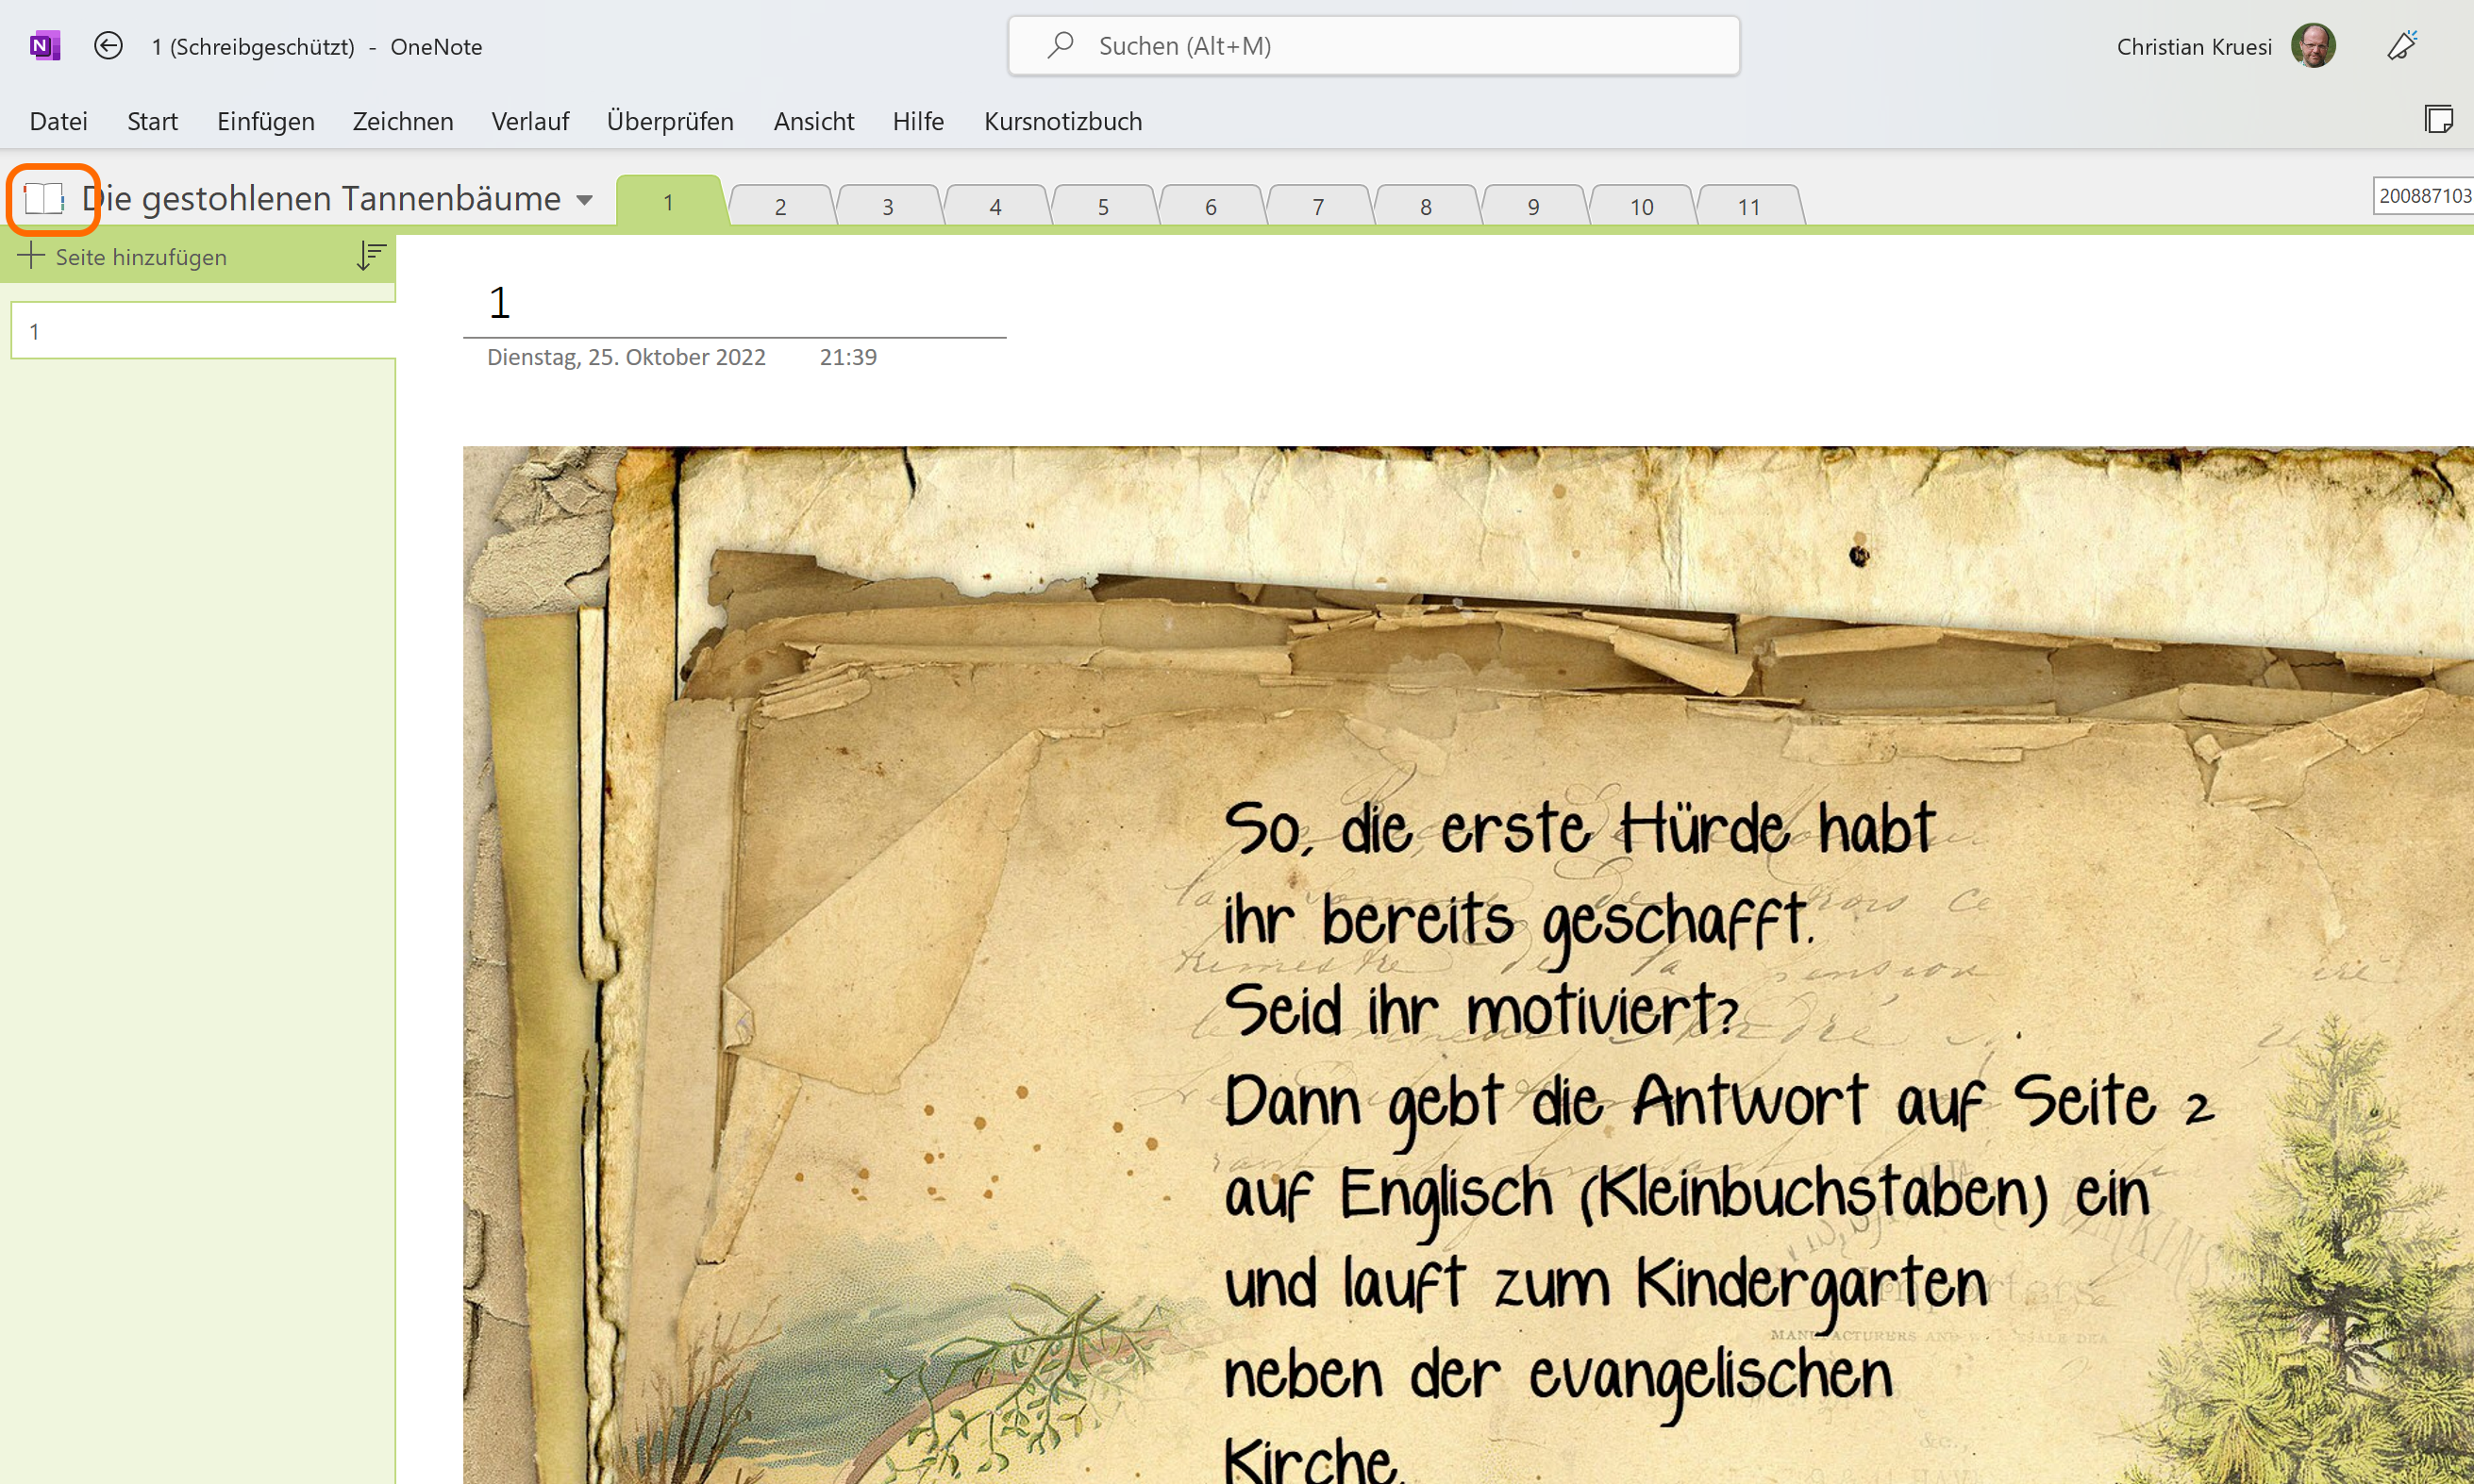This screenshot has height=1484, width=2474.
Task: Open the sticky notes feed icon
Action: tap(2438, 120)
